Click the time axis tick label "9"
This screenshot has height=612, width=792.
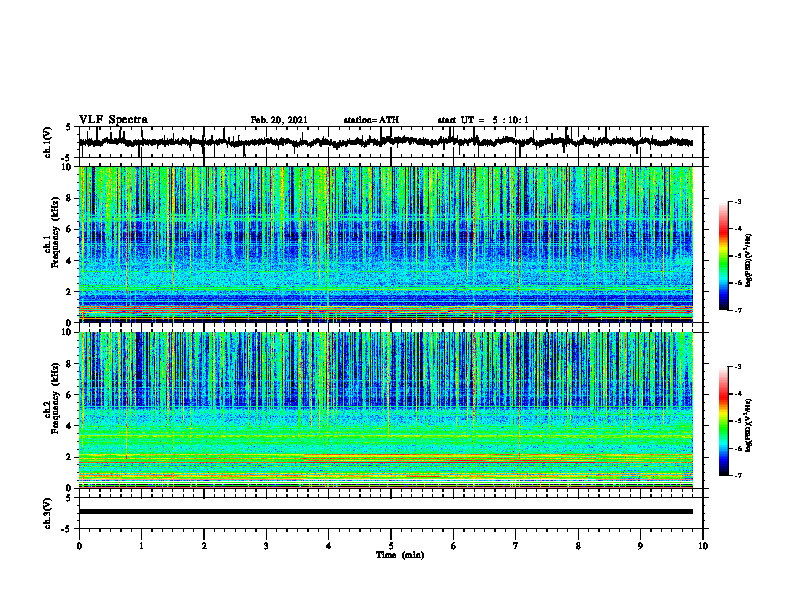[x=640, y=546]
